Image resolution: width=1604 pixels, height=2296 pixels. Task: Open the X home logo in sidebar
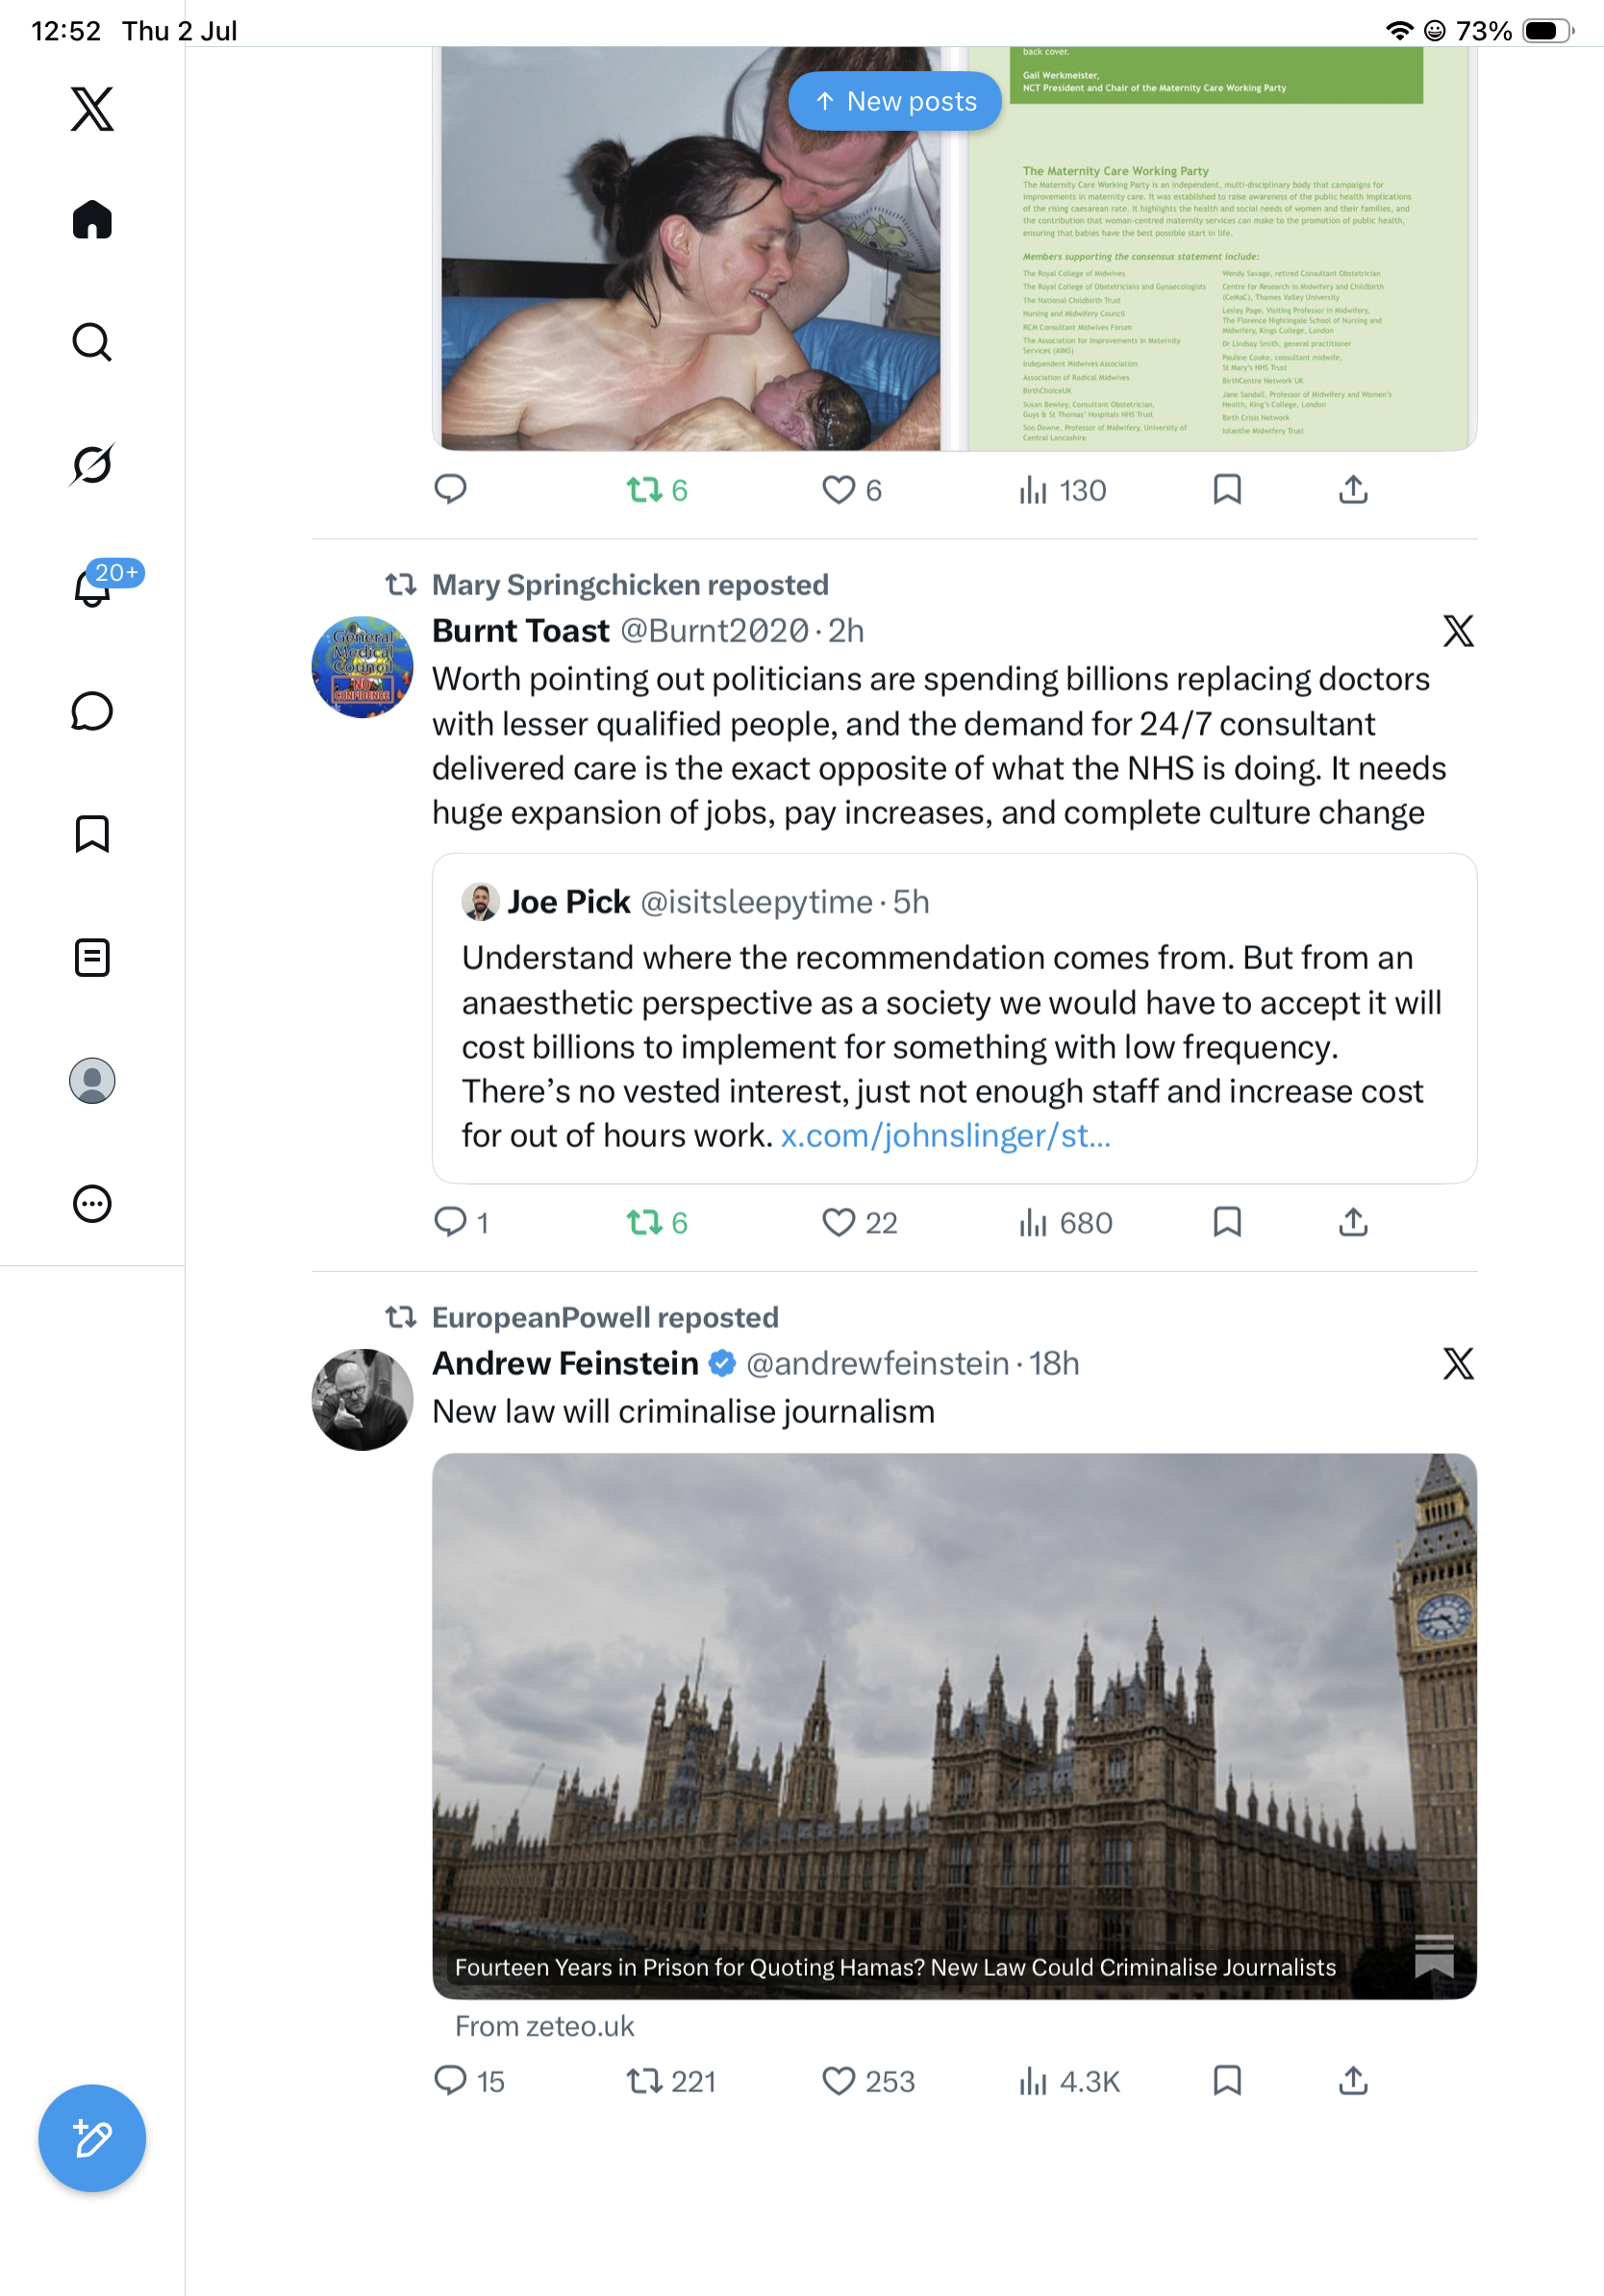(x=92, y=109)
